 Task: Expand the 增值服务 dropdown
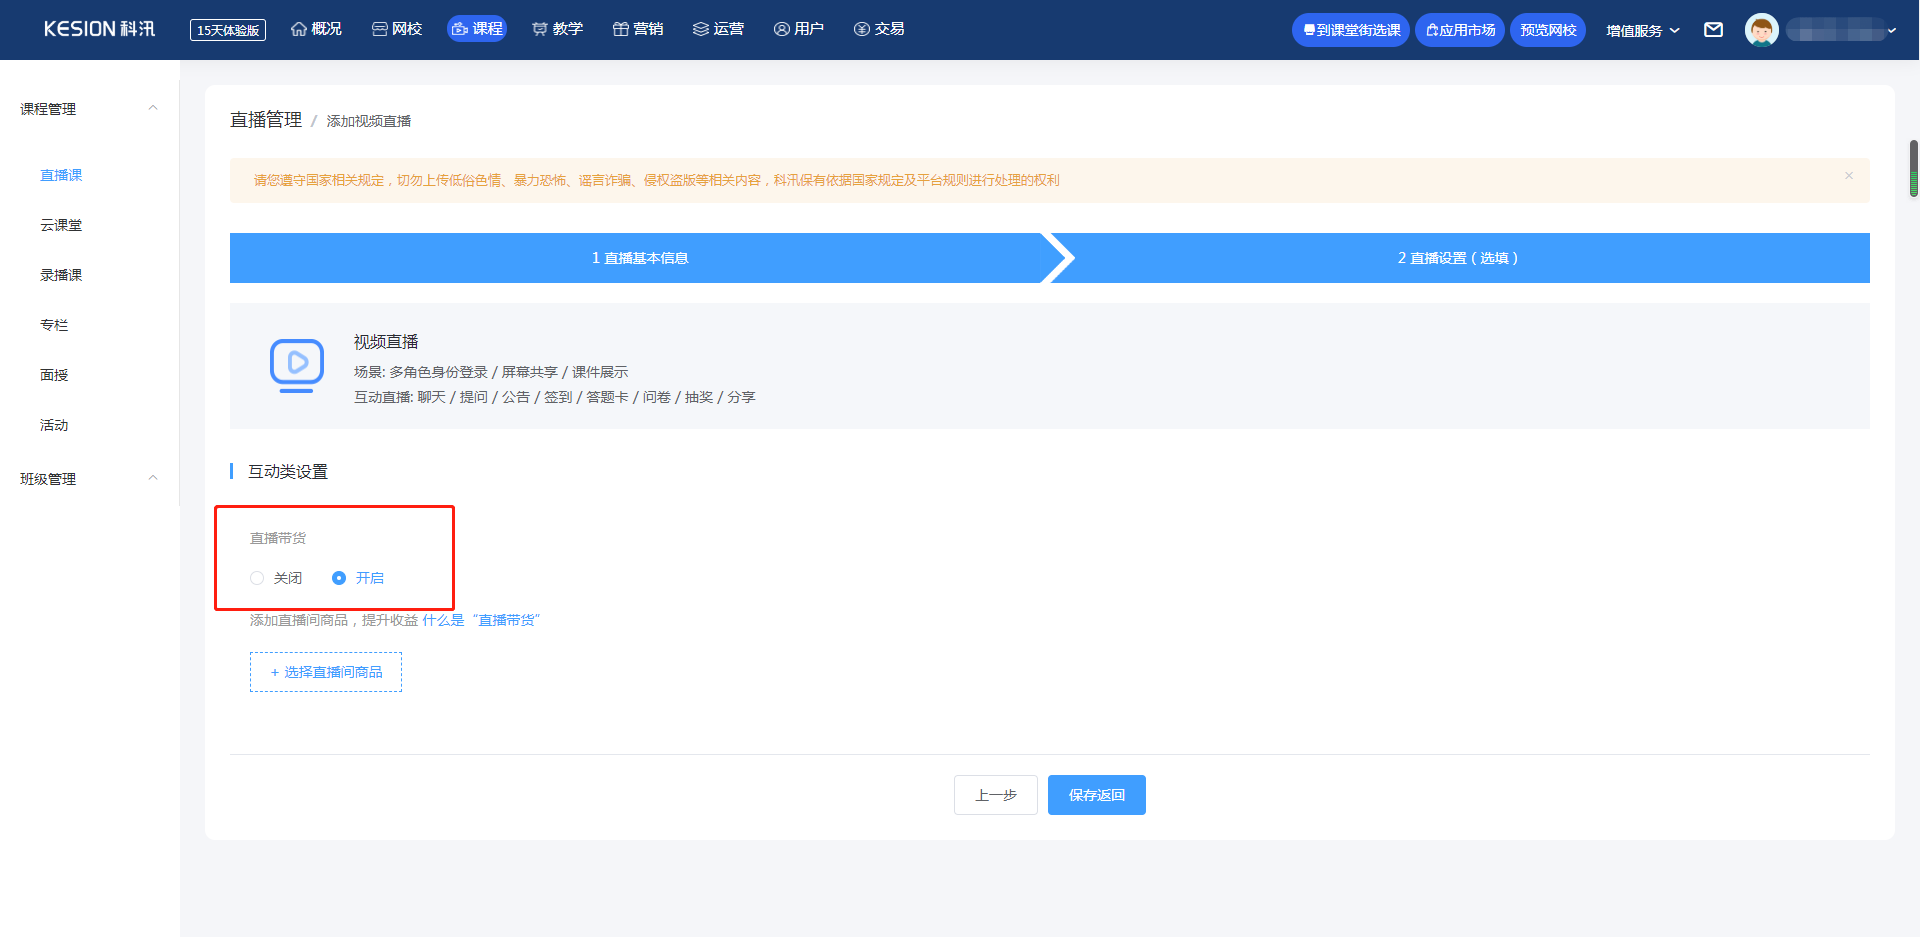click(x=1643, y=31)
